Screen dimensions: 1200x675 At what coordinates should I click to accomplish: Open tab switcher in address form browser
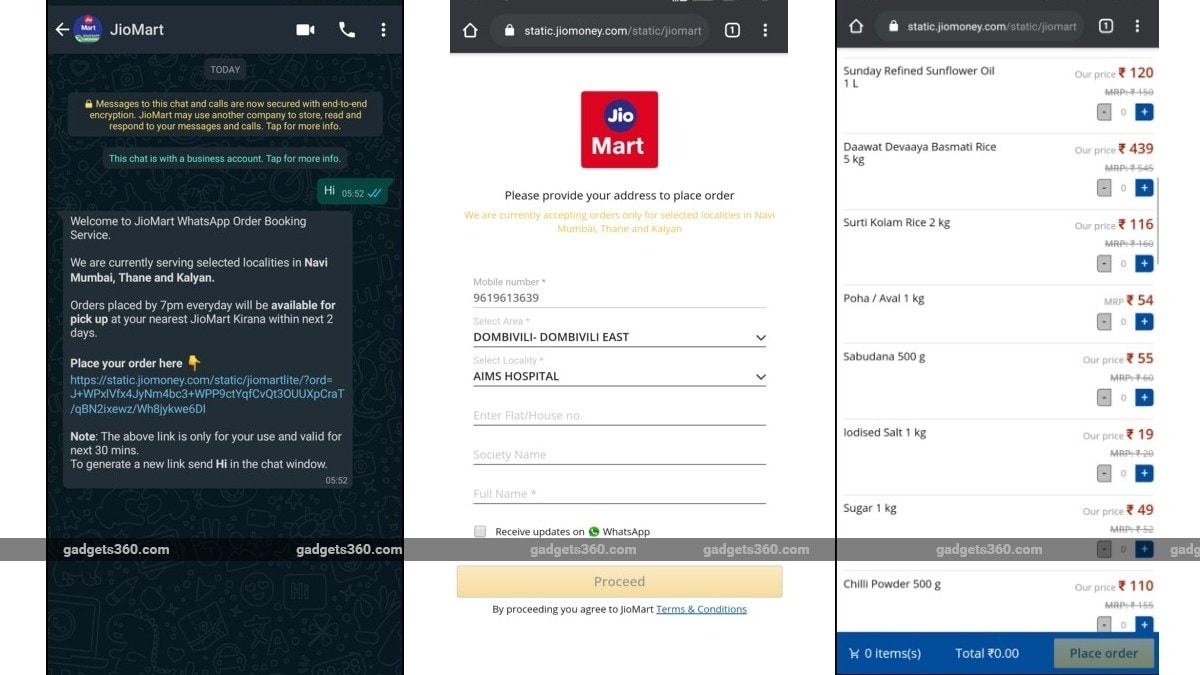(732, 30)
